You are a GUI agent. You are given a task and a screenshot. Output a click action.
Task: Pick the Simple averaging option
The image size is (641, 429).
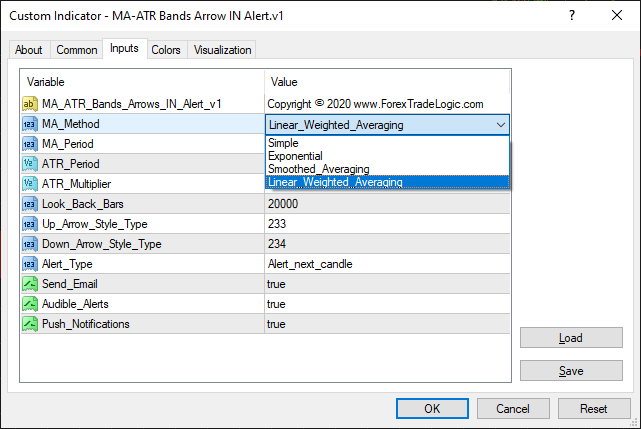282,143
